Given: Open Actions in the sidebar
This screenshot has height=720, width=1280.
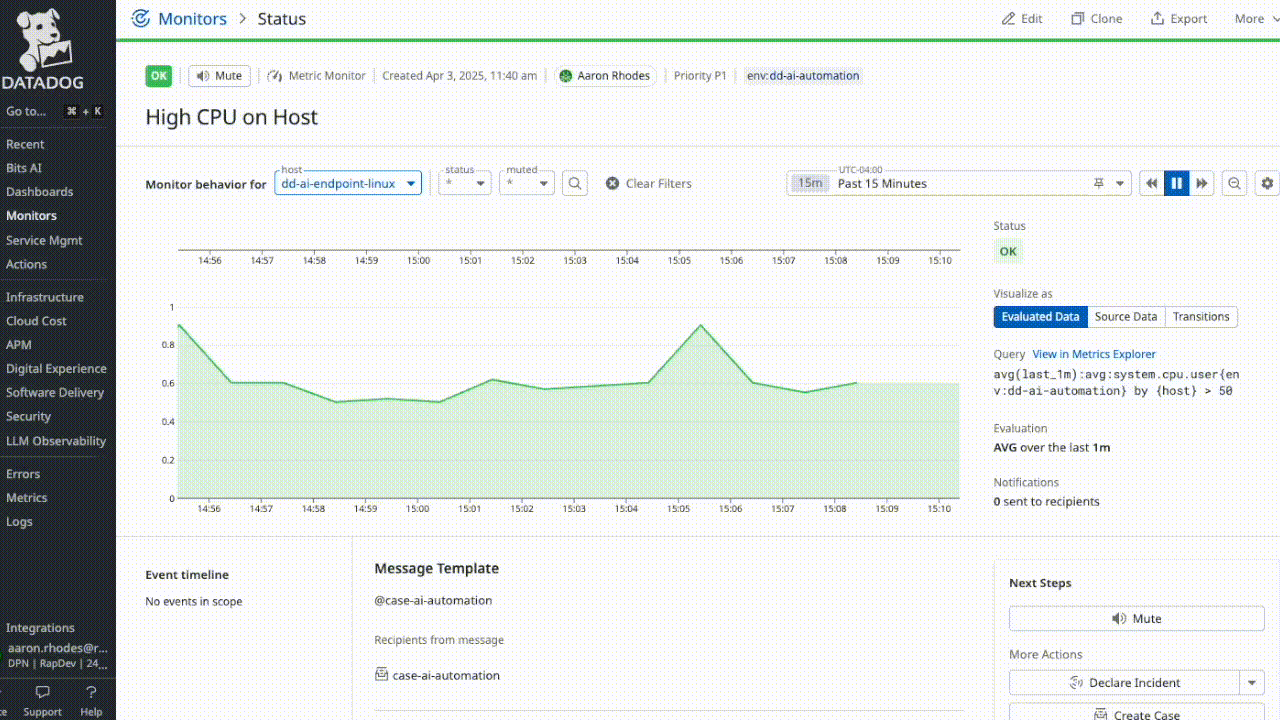Looking at the screenshot, I should click(26, 264).
